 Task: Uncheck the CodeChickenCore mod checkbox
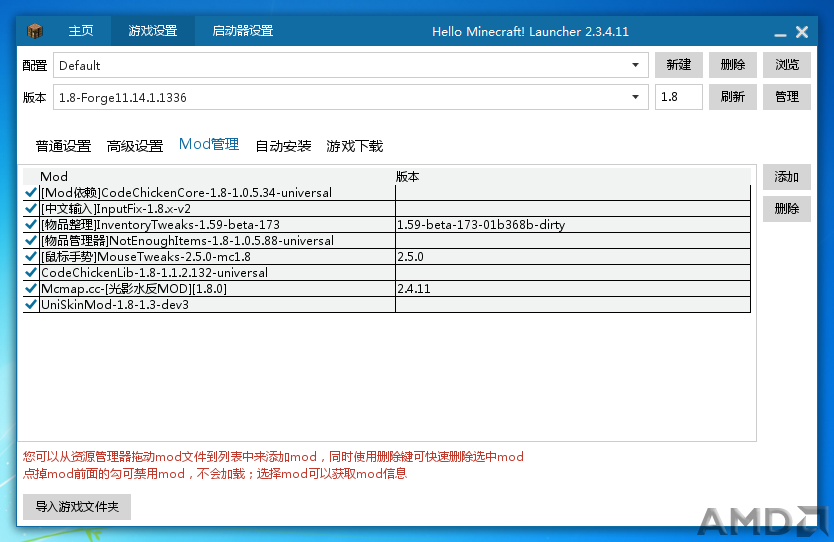point(31,193)
